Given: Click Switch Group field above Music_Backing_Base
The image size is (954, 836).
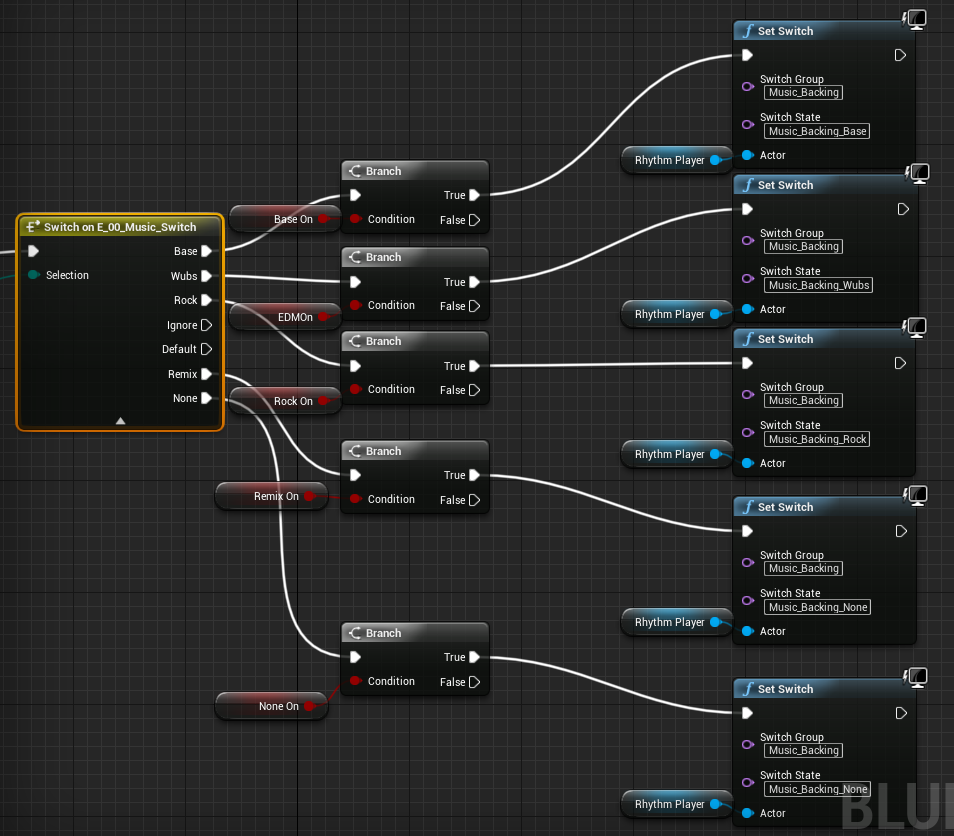Looking at the screenshot, I should [804, 92].
